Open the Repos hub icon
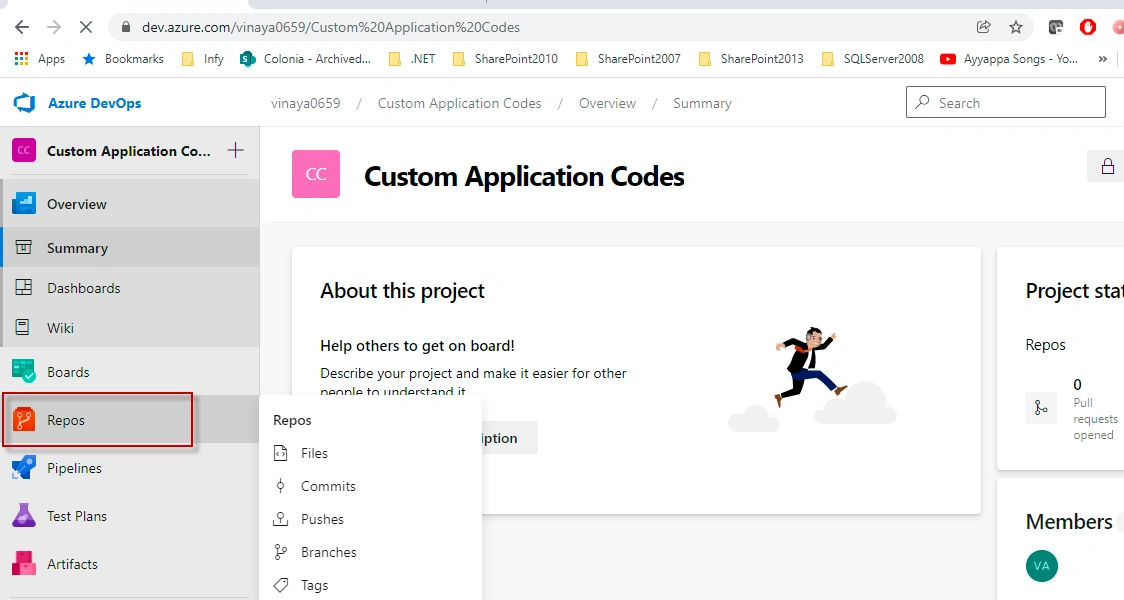 click(x=24, y=419)
